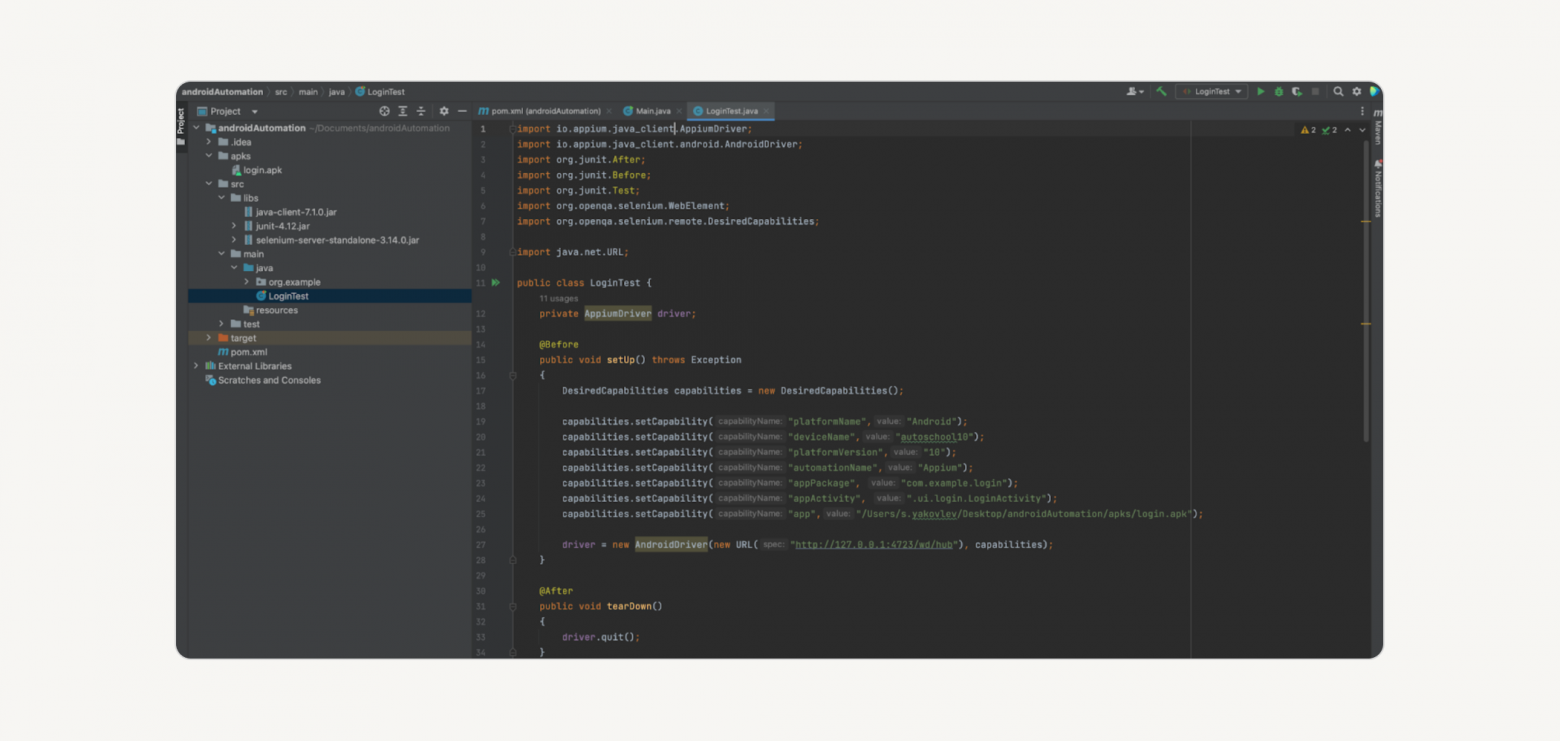Close the pom.xml editor tab

pos(609,111)
